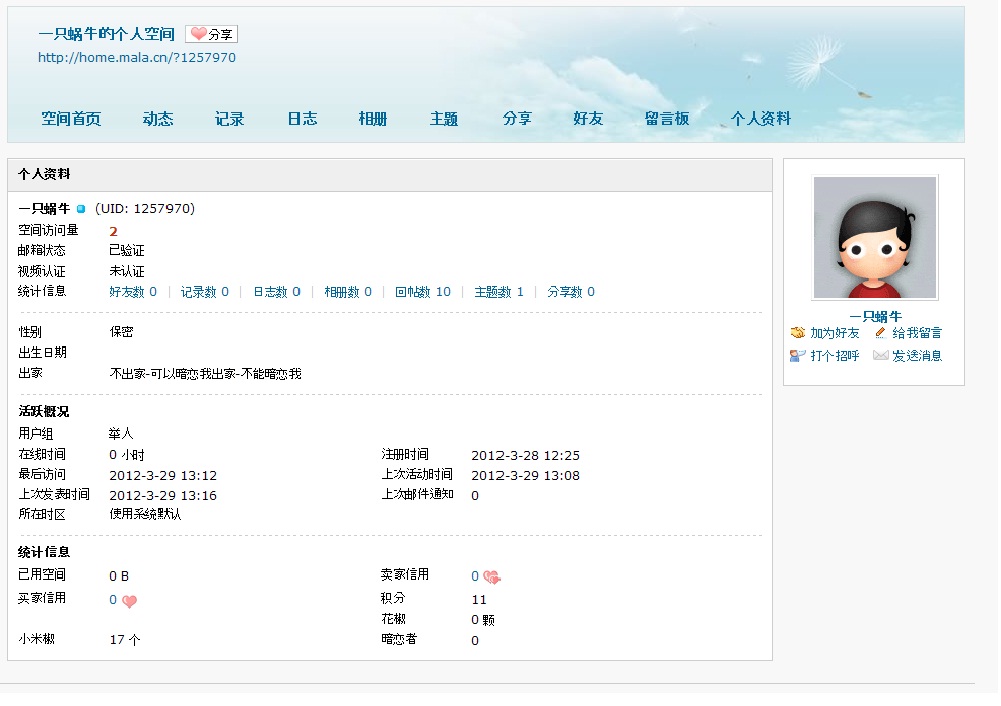The height and width of the screenshot is (706, 1001).
Task: Click the 好友数 0 statistics link
Action: click(133, 292)
